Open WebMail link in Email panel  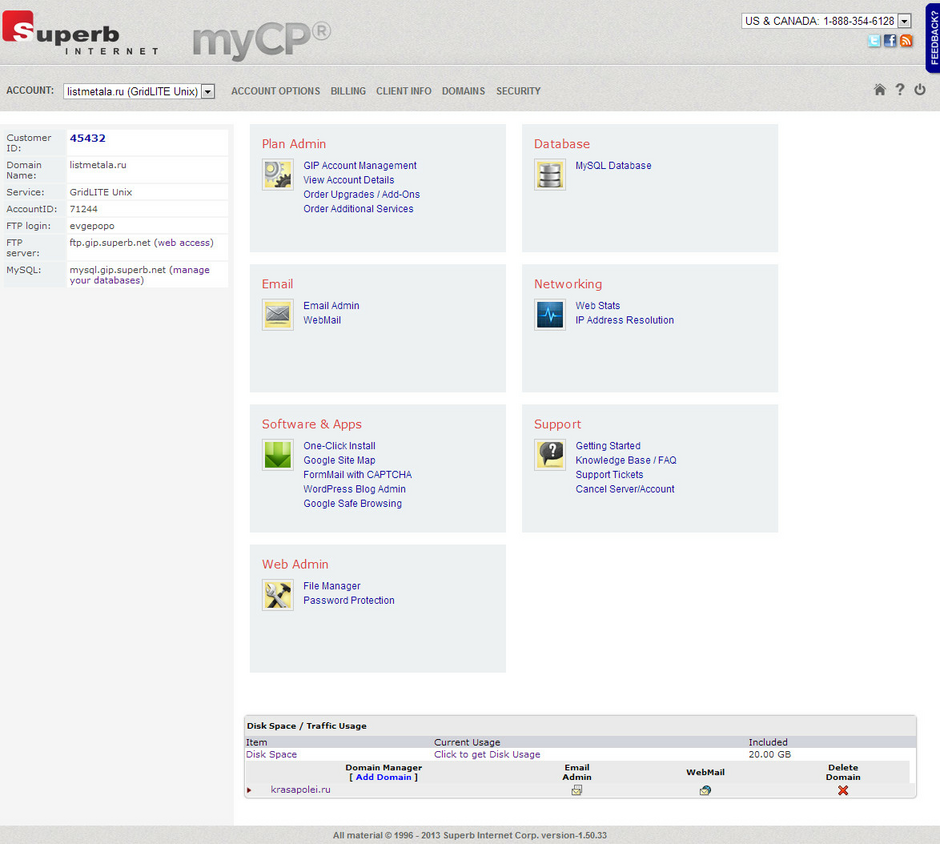323,320
